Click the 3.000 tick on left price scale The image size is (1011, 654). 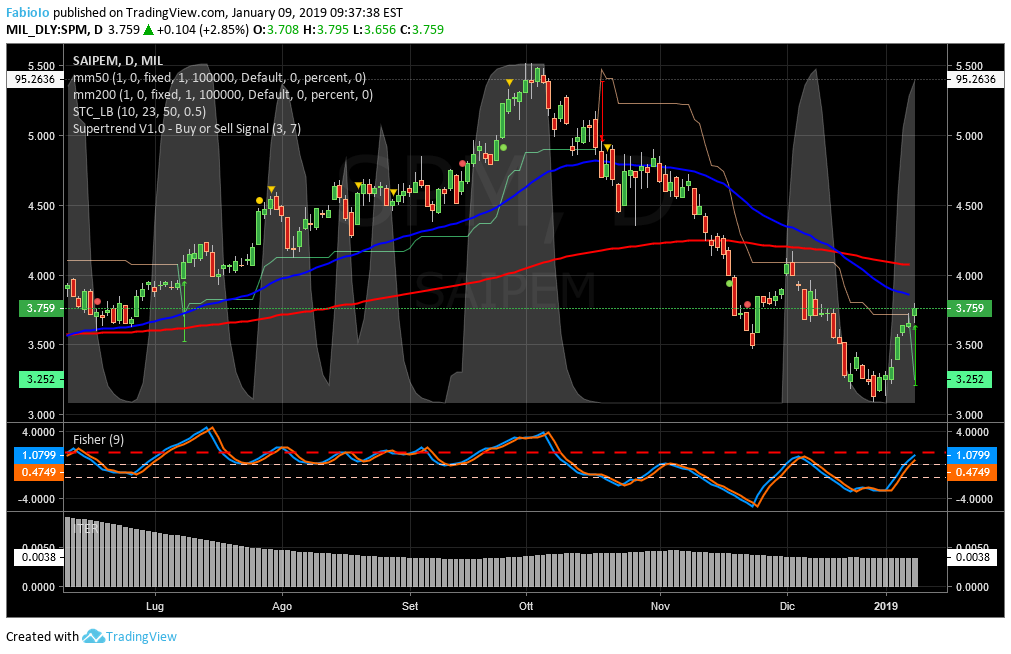42,415
